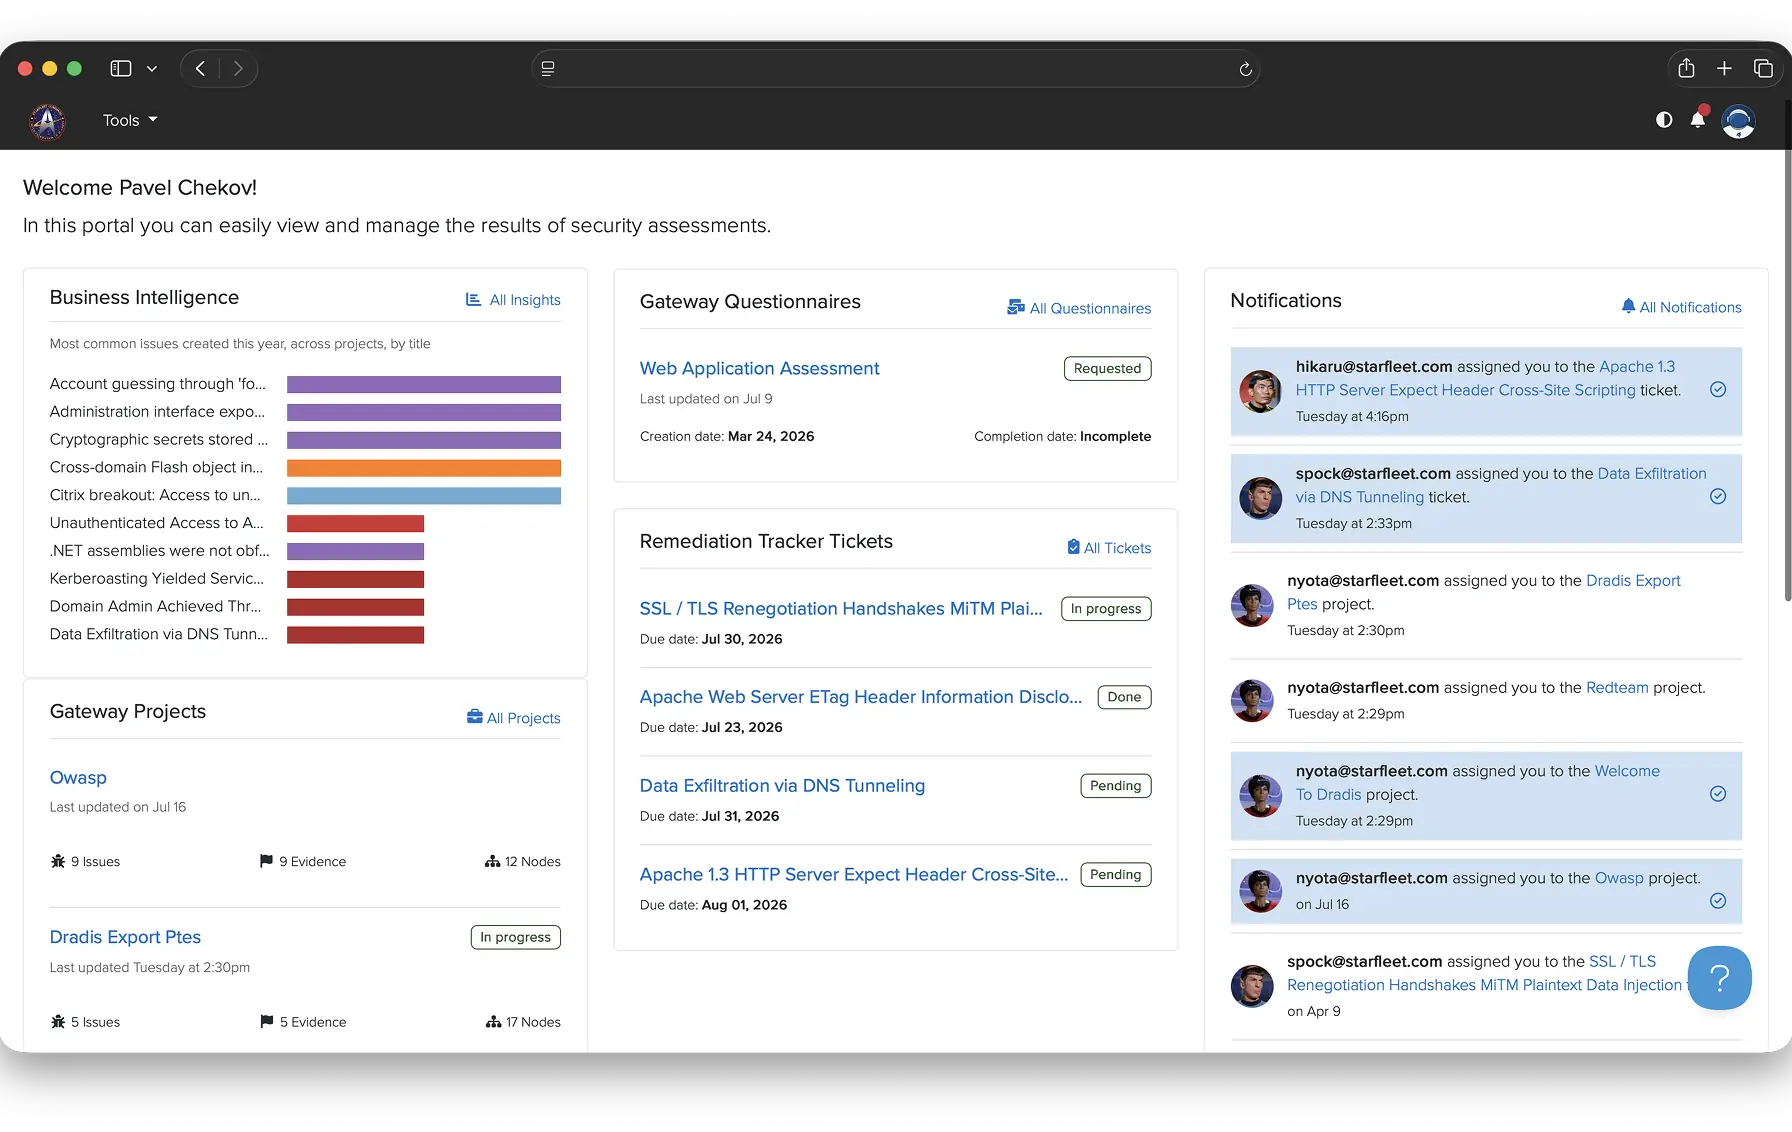Viewport: 1792px width, 1132px height.
Task: Mark nyota's Owasp project notification as read
Action: [x=1718, y=901]
